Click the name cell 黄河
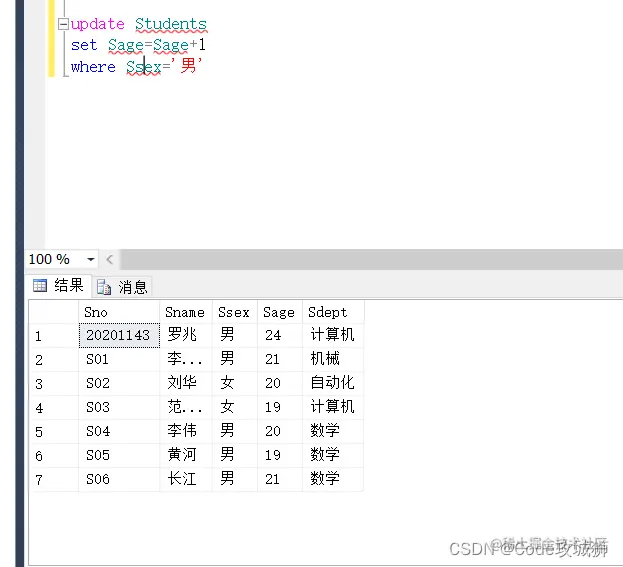The image size is (623, 567). (x=186, y=455)
